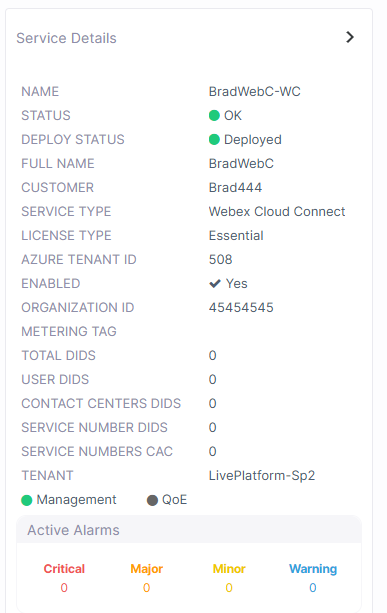Select tenant value LivePlatform-Sp2

pyautogui.click(x=262, y=475)
